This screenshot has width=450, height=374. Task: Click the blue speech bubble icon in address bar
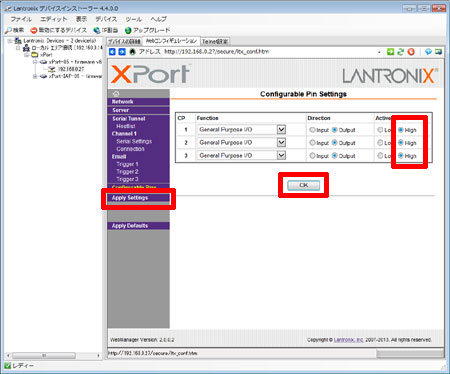pos(428,52)
